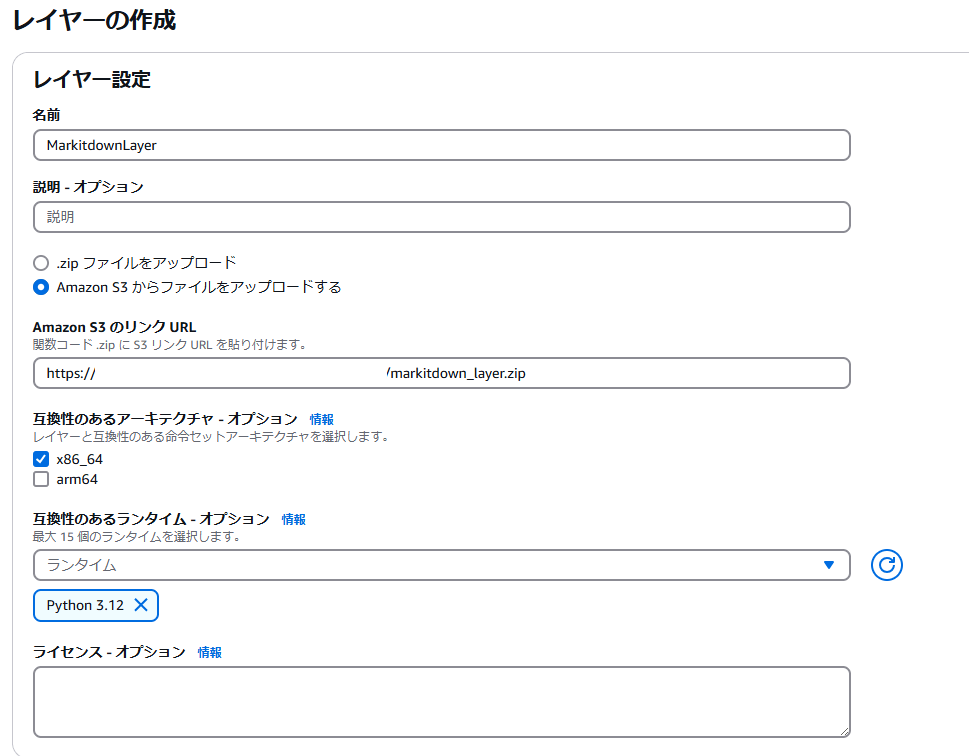This screenshot has width=969, height=756.
Task: Click inside the license text area
Action: [x=440, y=700]
